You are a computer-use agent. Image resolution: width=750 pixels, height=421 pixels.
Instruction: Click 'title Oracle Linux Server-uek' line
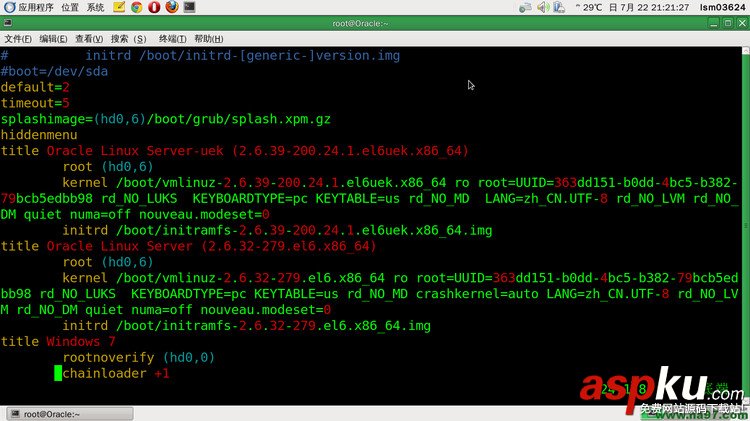[234, 151]
